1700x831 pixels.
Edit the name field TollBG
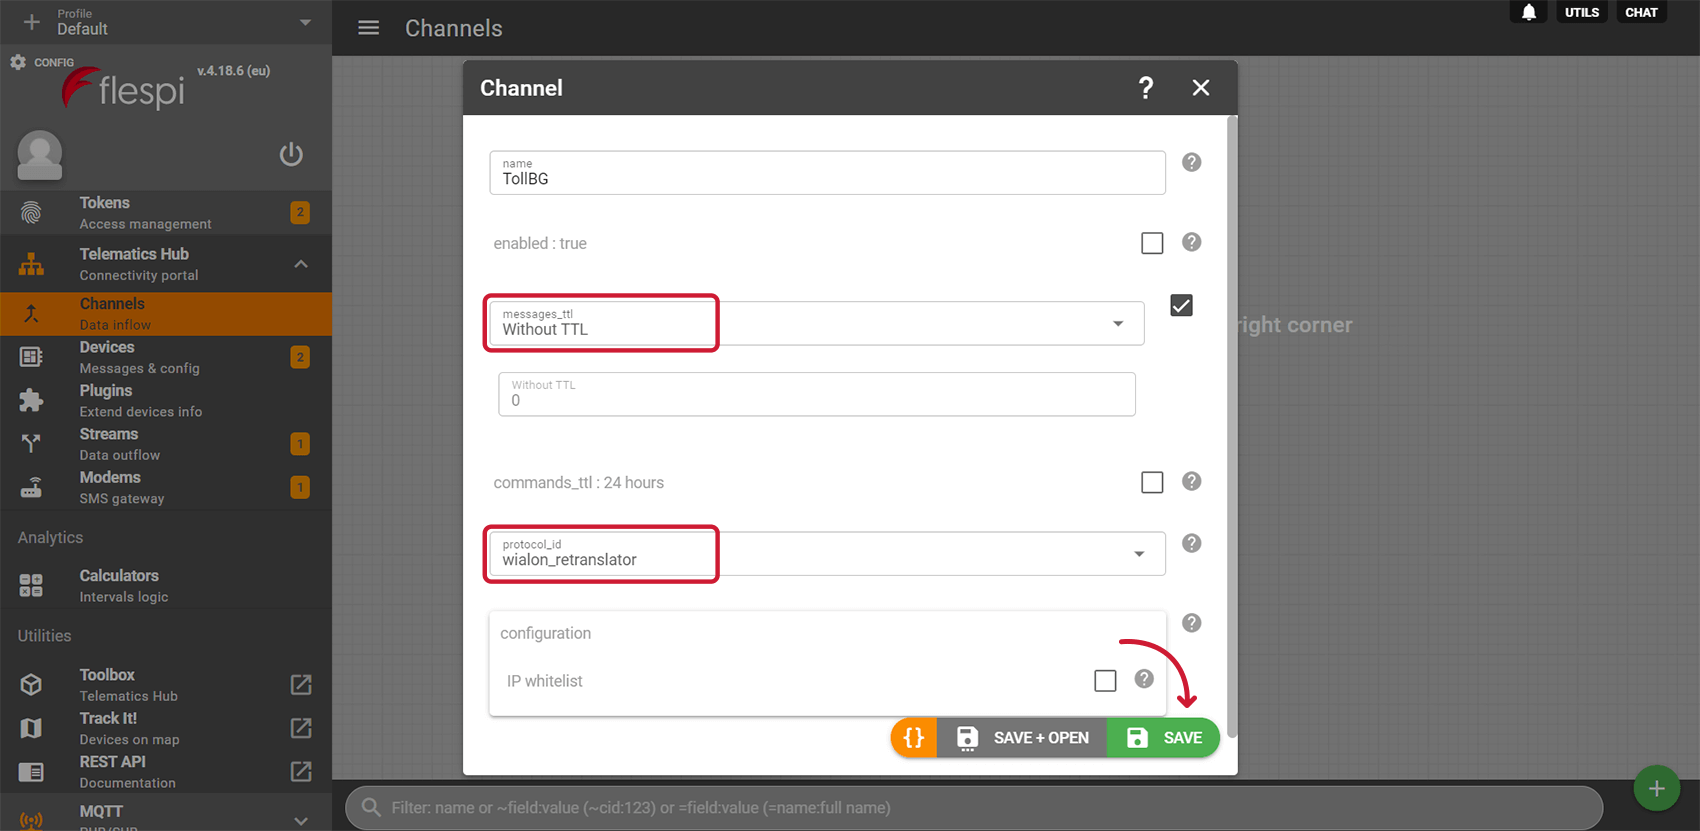(x=827, y=172)
